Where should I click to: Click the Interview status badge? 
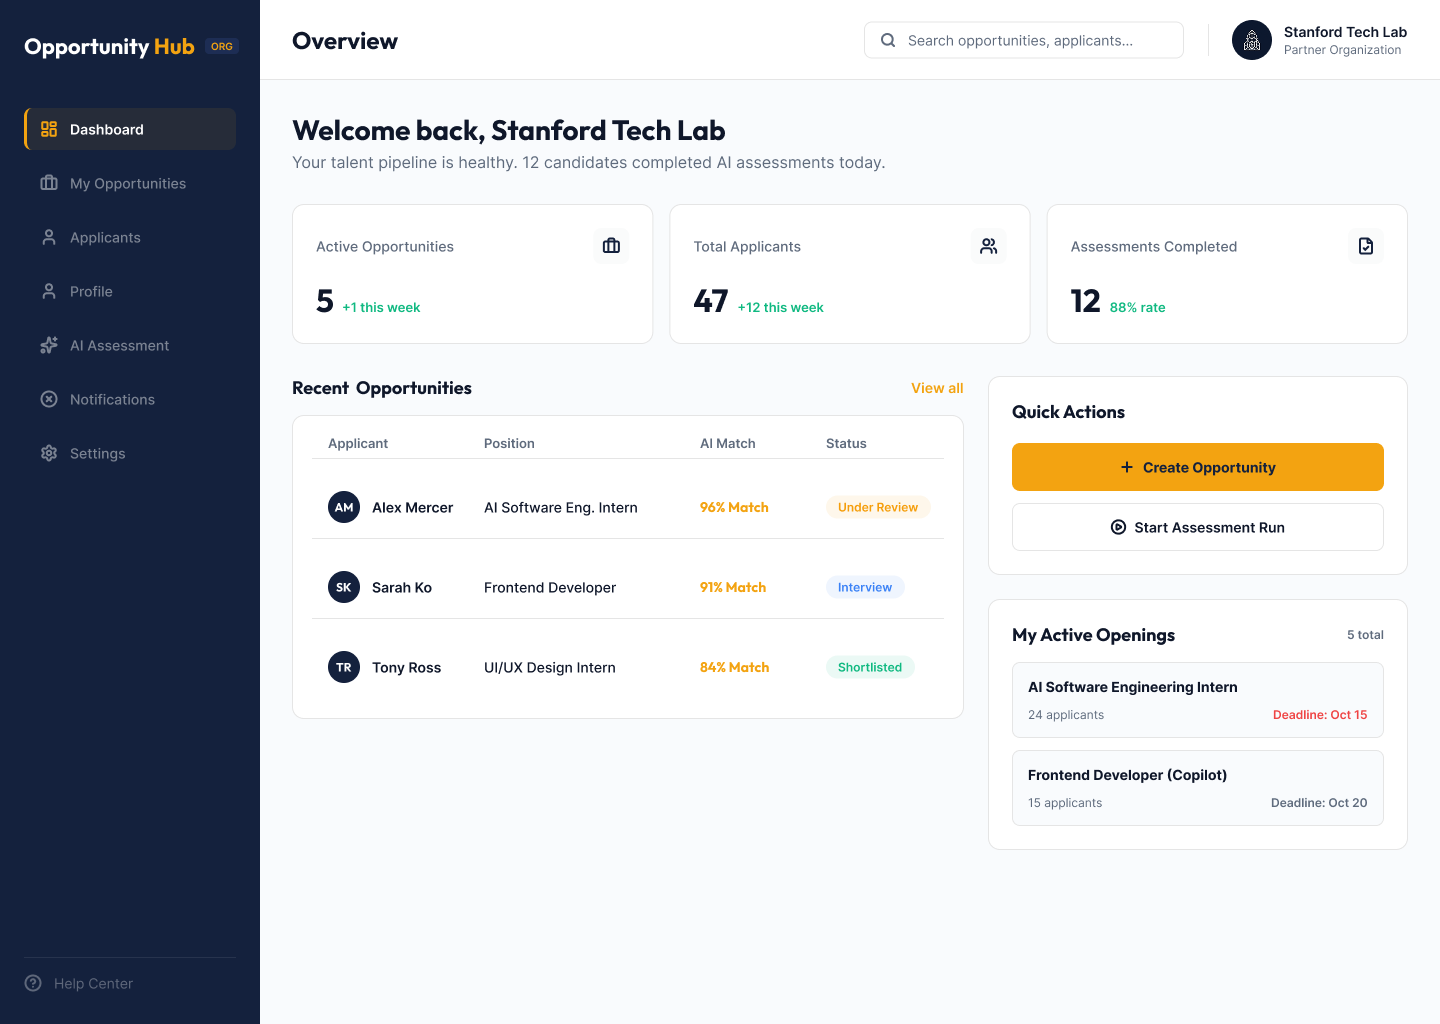[865, 587]
